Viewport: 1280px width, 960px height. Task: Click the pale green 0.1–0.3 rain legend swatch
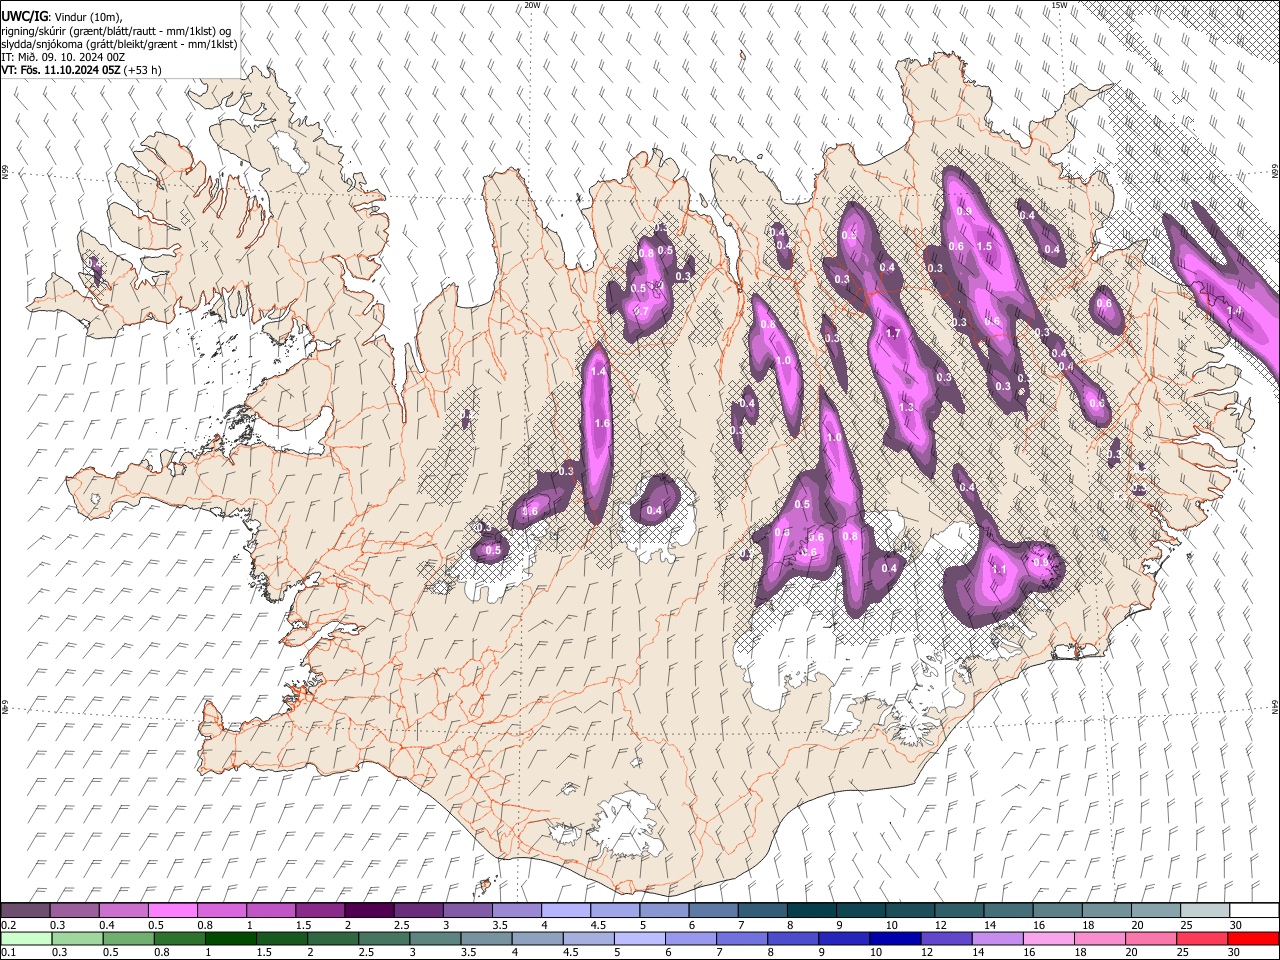(x=25, y=939)
